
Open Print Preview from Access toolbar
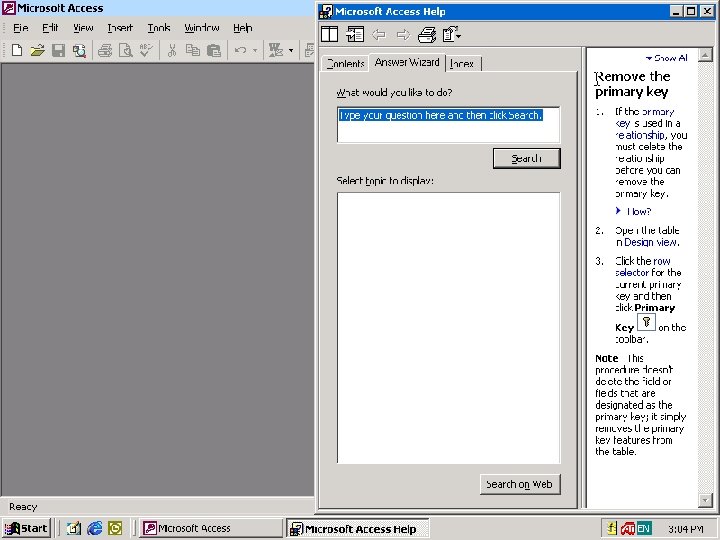coord(125,50)
